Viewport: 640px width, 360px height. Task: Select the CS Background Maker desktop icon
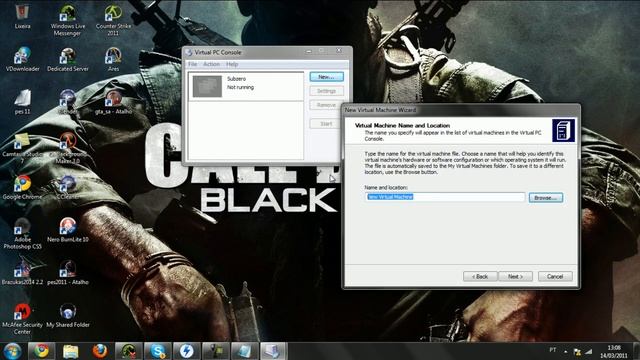(x=68, y=148)
